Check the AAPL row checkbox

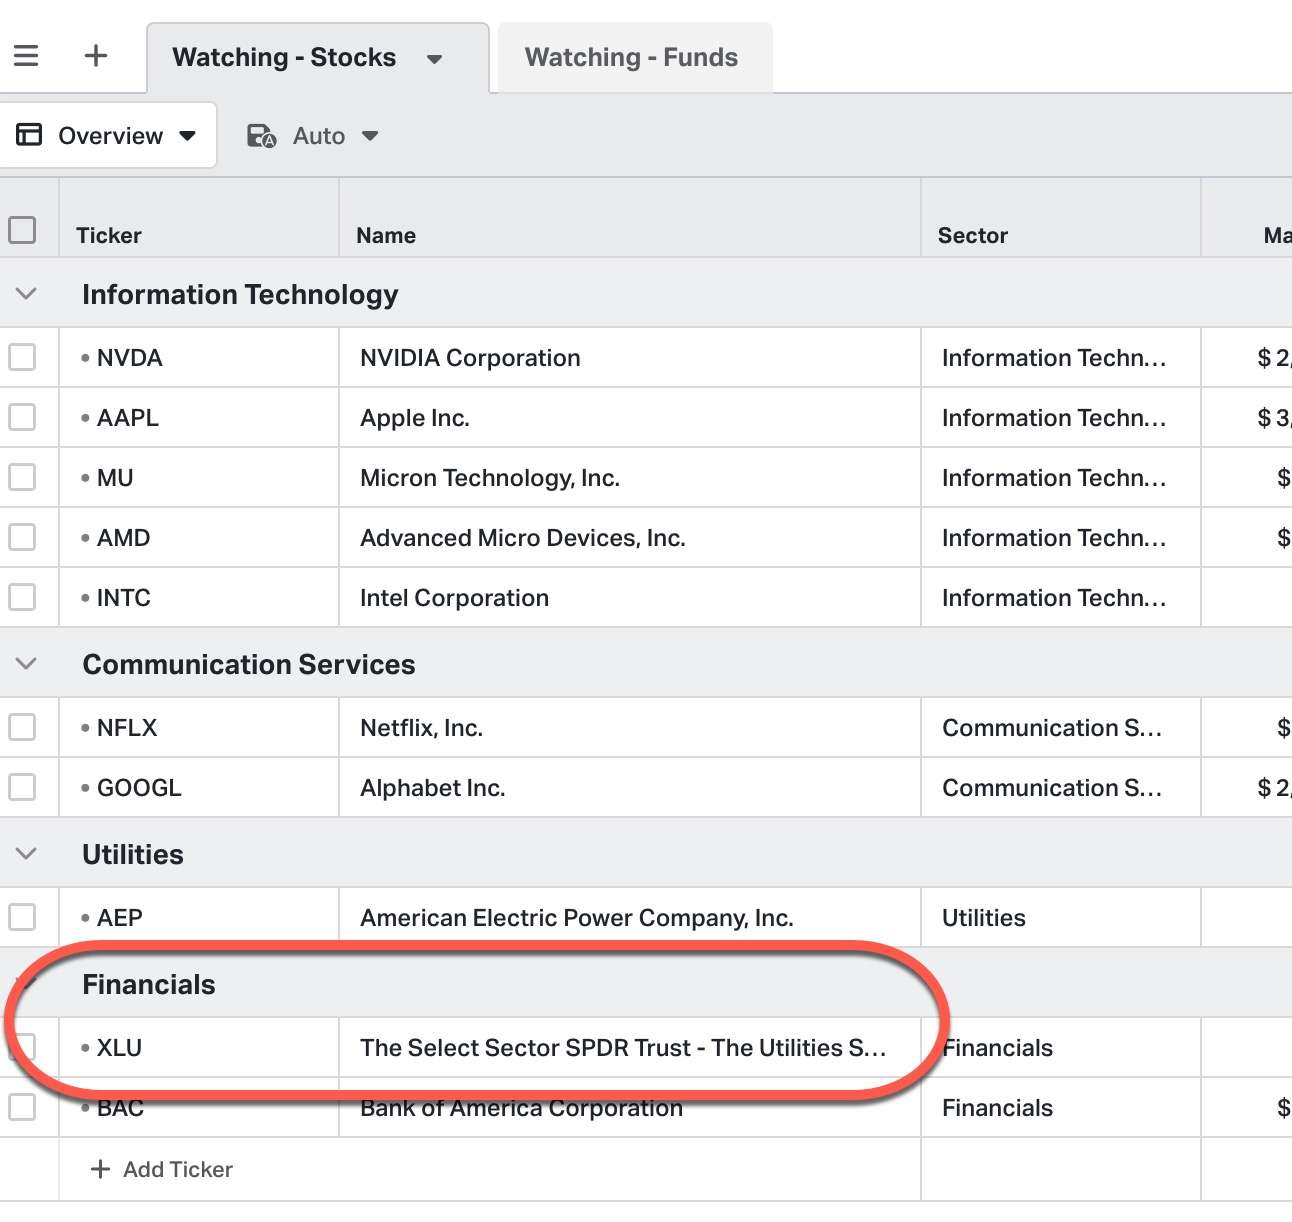click(22, 417)
